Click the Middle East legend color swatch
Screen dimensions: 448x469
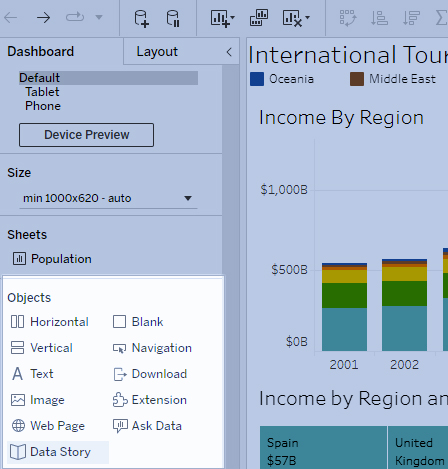pyautogui.click(x=357, y=79)
